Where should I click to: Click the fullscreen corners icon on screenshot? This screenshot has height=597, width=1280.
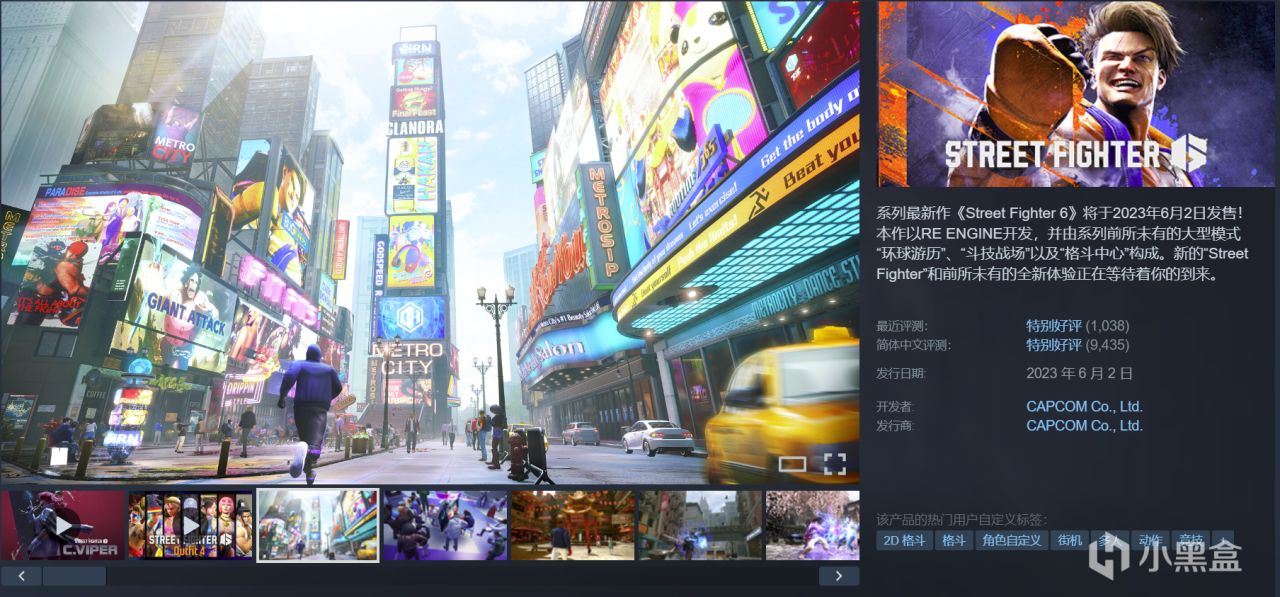pos(835,463)
